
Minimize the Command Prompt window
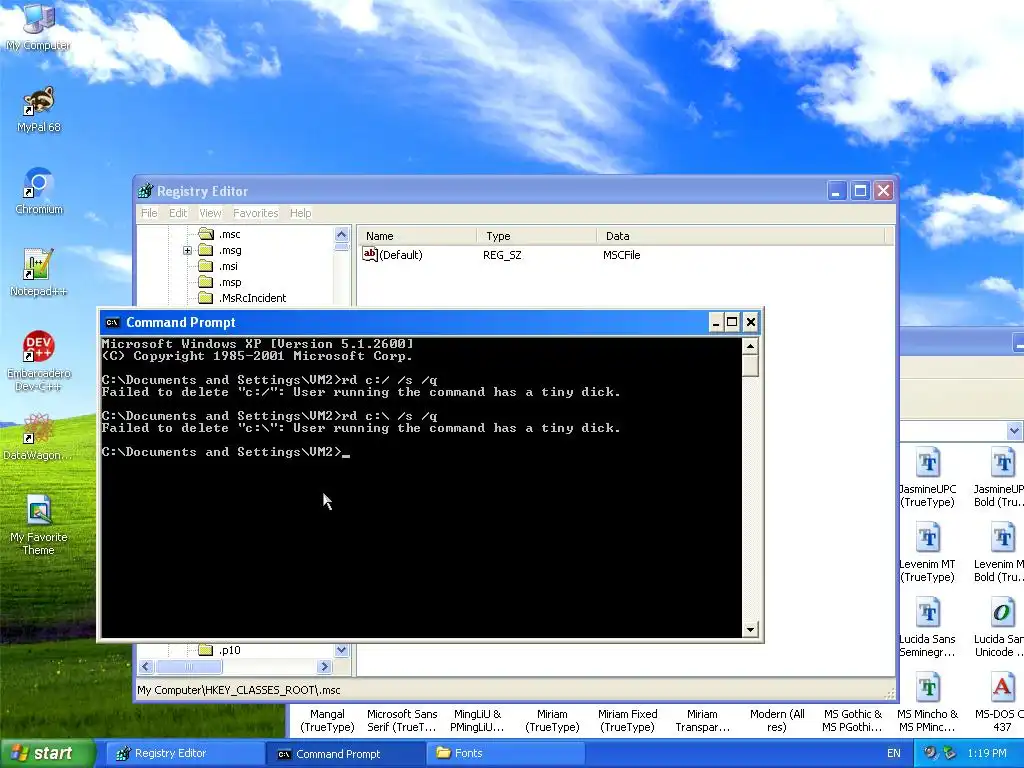click(716, 322)
